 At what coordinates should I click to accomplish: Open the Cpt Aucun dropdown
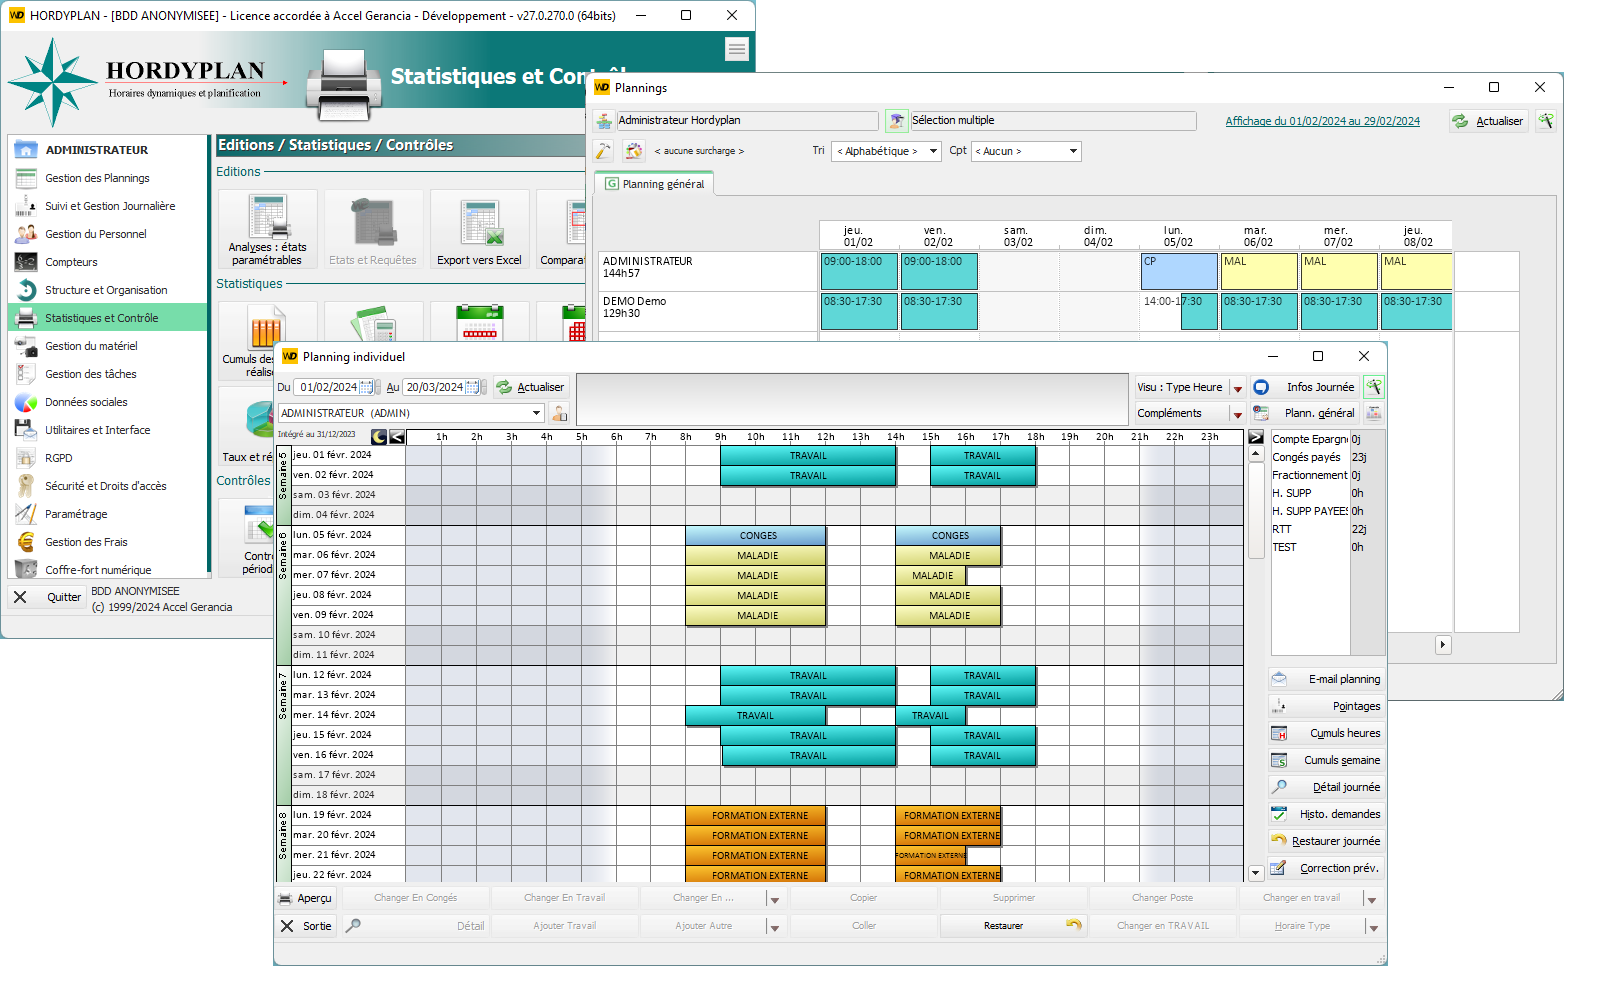click(1073, 151)
